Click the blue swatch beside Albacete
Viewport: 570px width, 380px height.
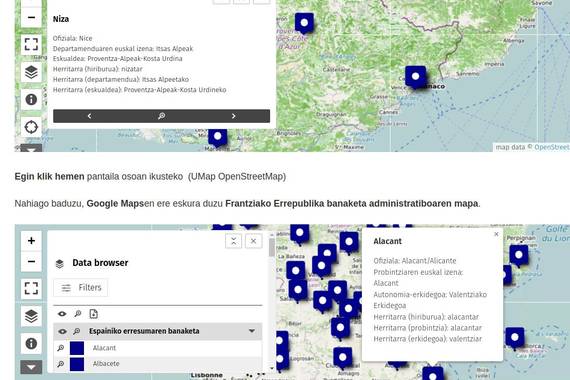[x=77, y=364]
